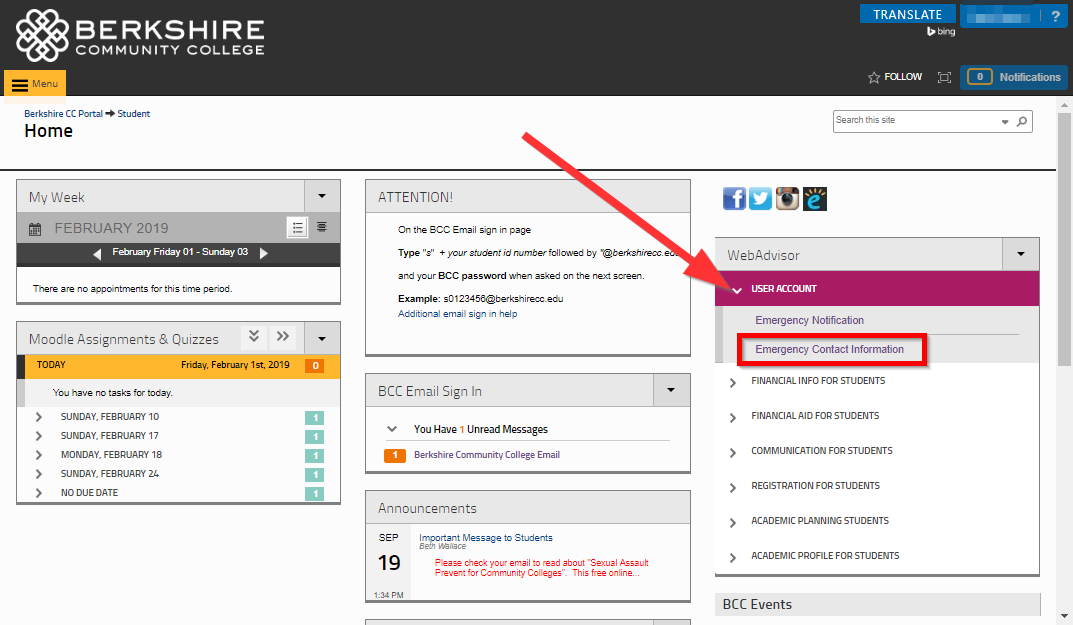1073x625 pixels.
Task: Click the Student breadcrumb link
Action: 133,114
